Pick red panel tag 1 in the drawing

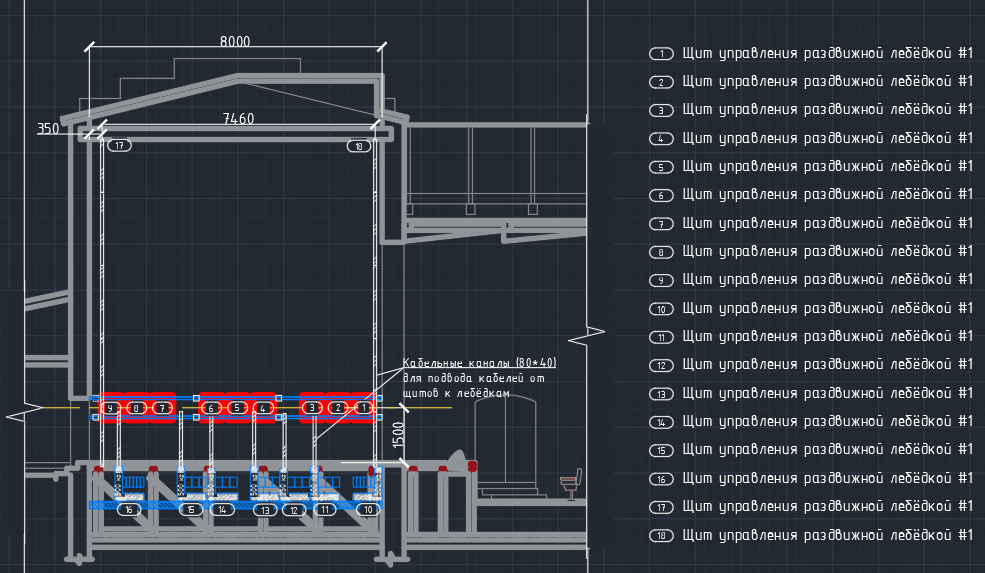(x=364, y=408)
